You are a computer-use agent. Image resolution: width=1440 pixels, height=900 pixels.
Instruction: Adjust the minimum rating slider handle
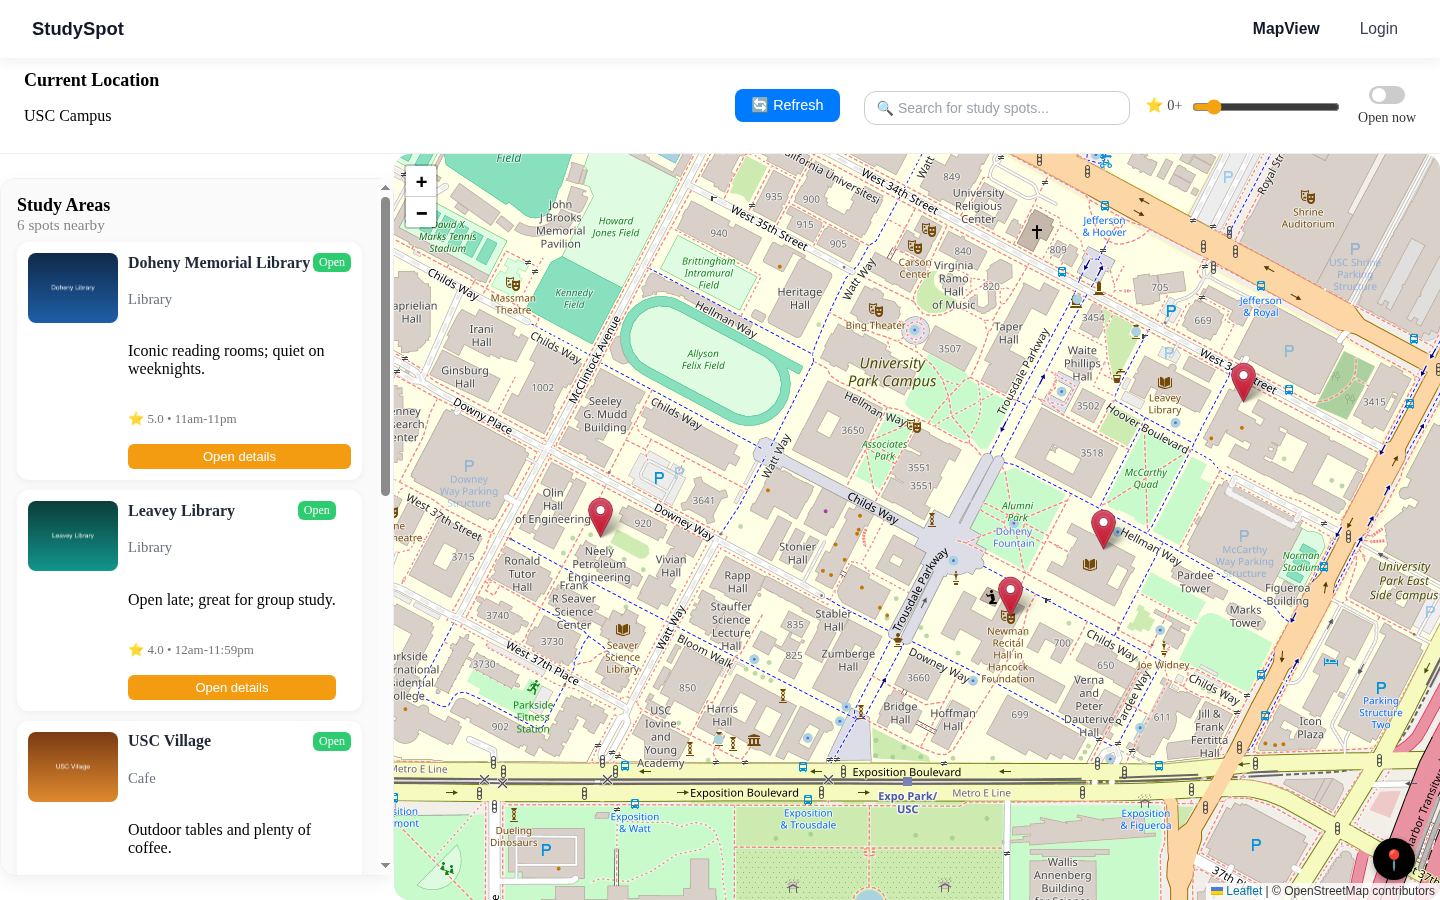pos(1214,107)
